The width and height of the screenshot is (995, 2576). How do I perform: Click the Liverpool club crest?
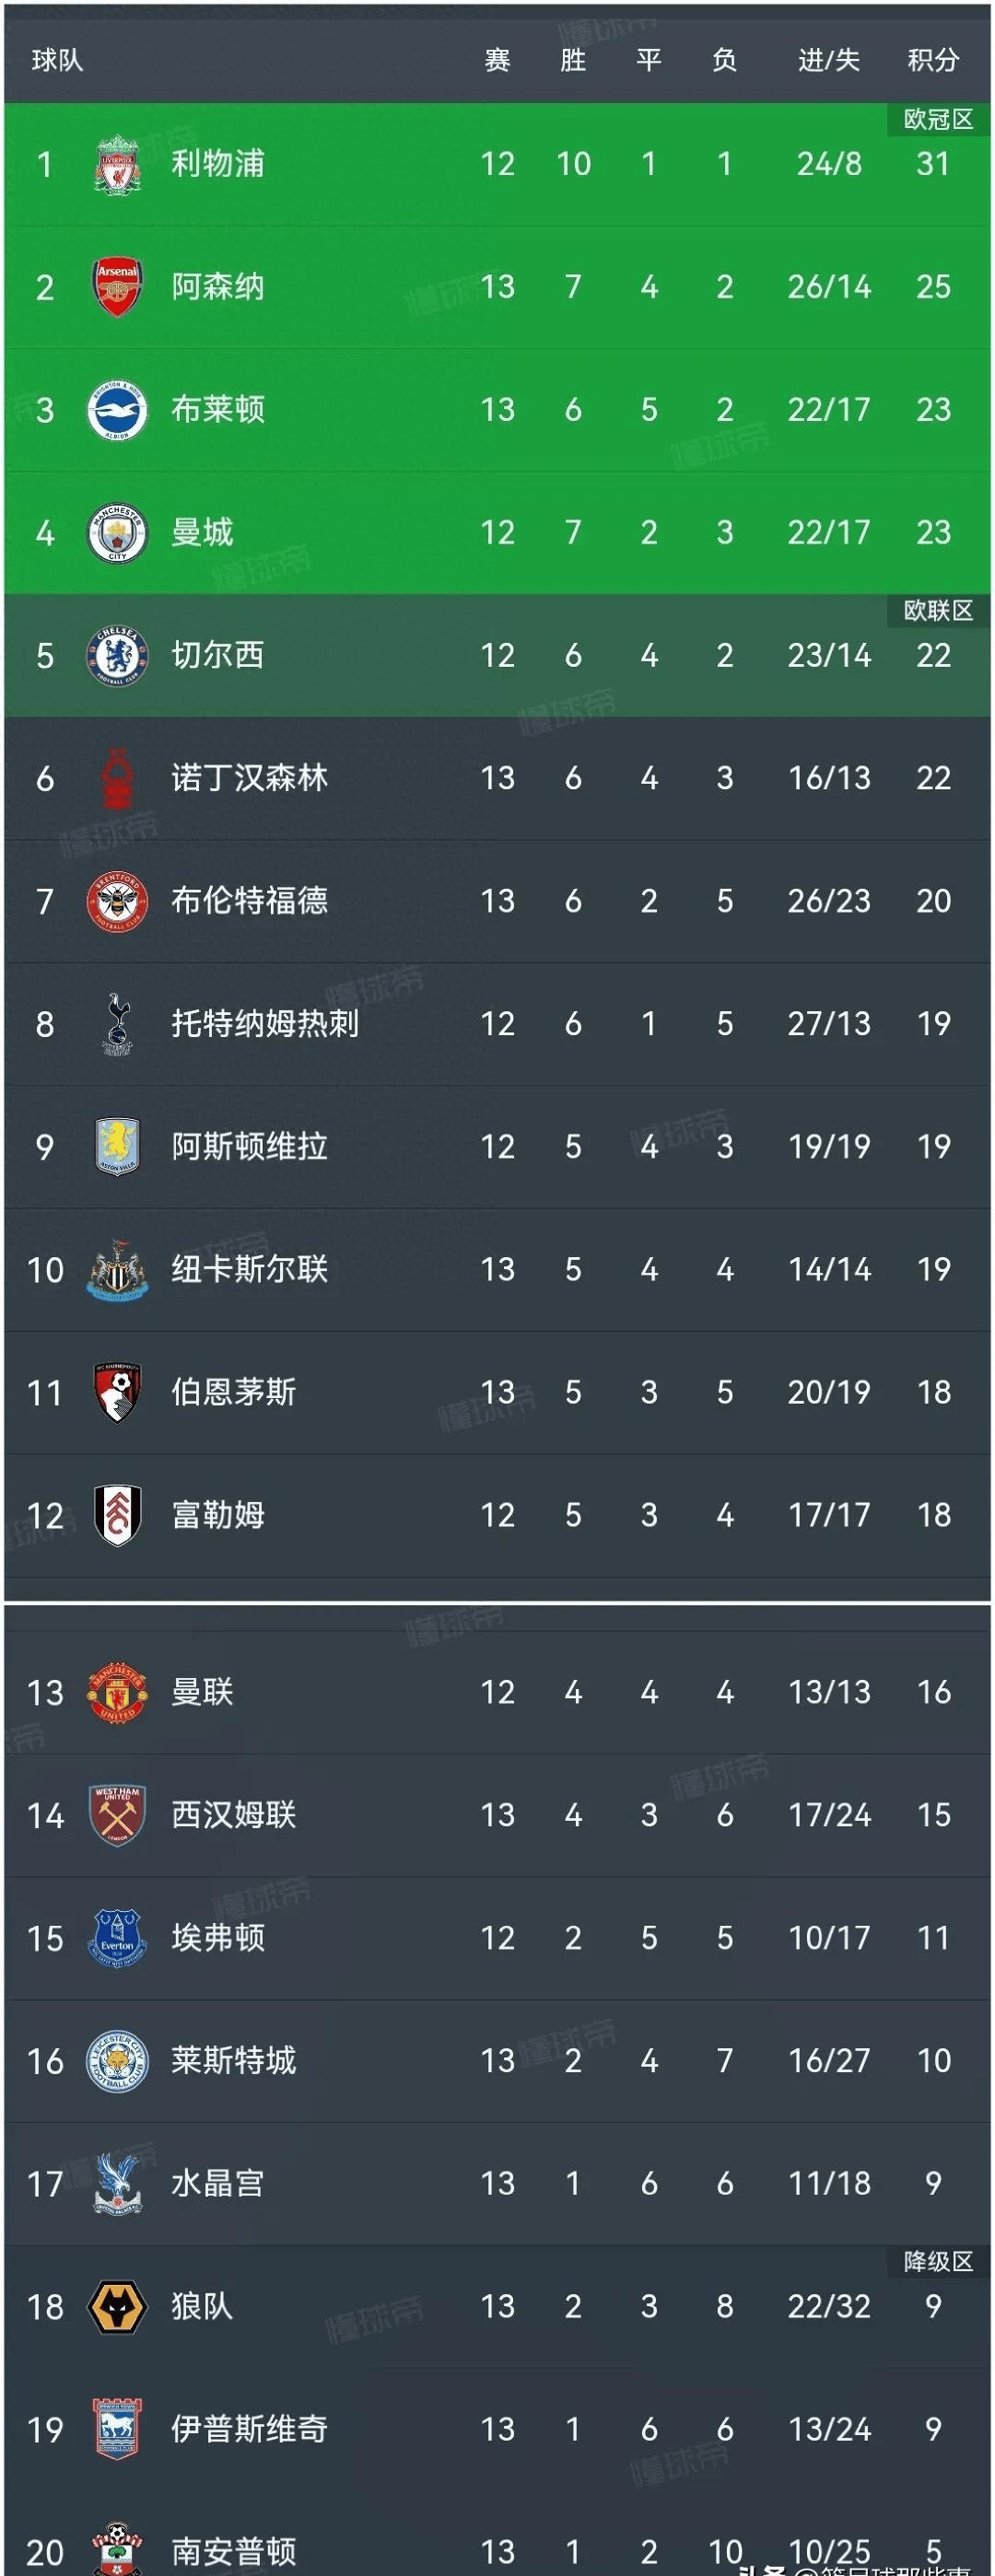tap(117, 164)
